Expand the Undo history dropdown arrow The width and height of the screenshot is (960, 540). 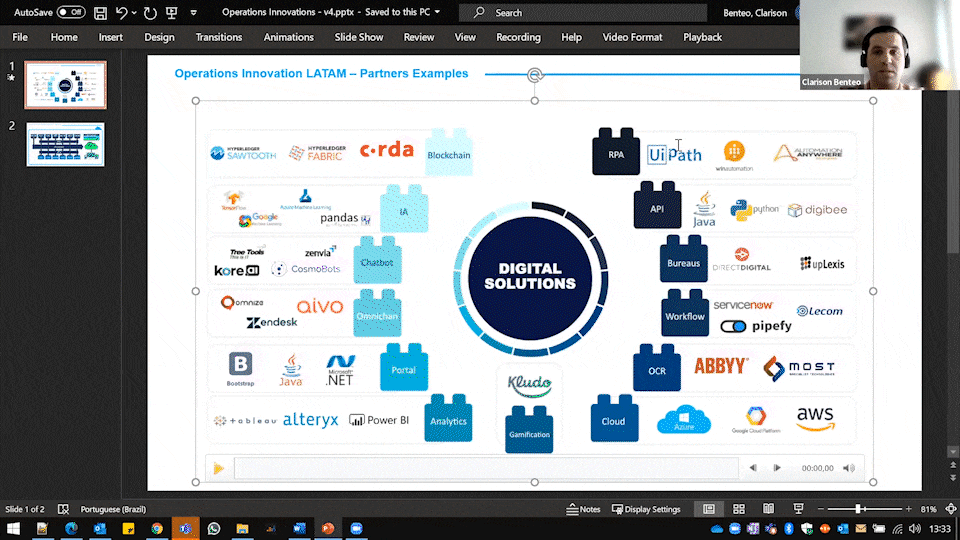point(135,12)
